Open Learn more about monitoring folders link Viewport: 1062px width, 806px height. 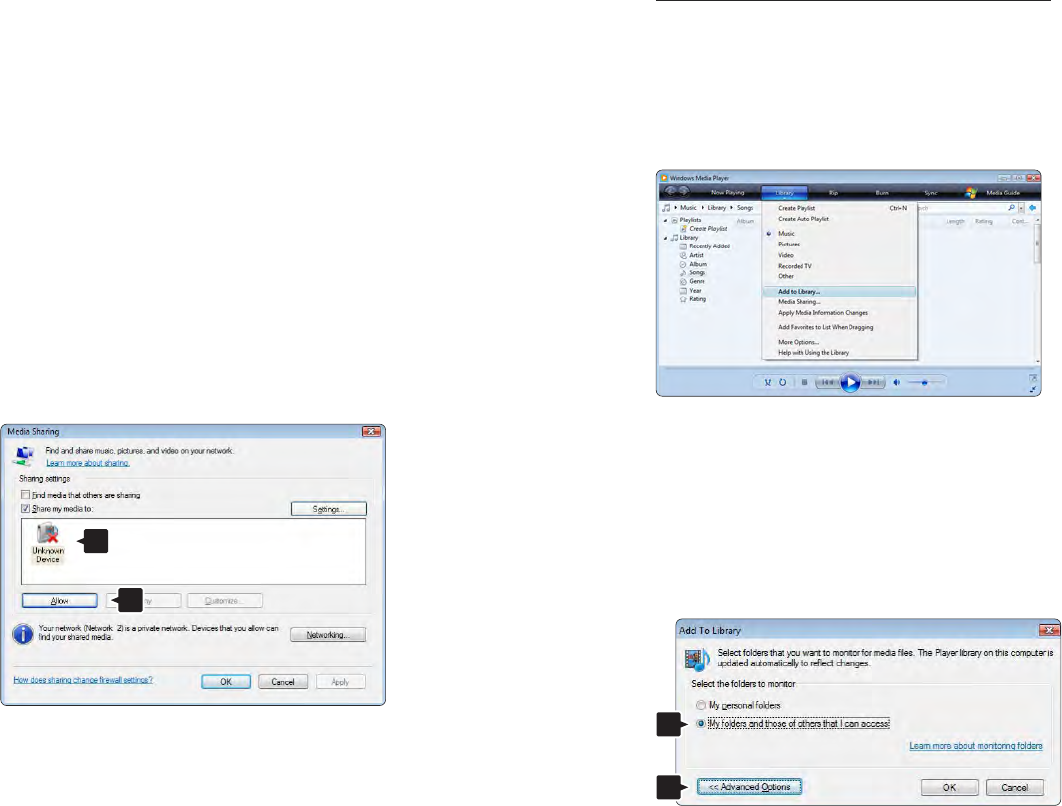[976, 746]
